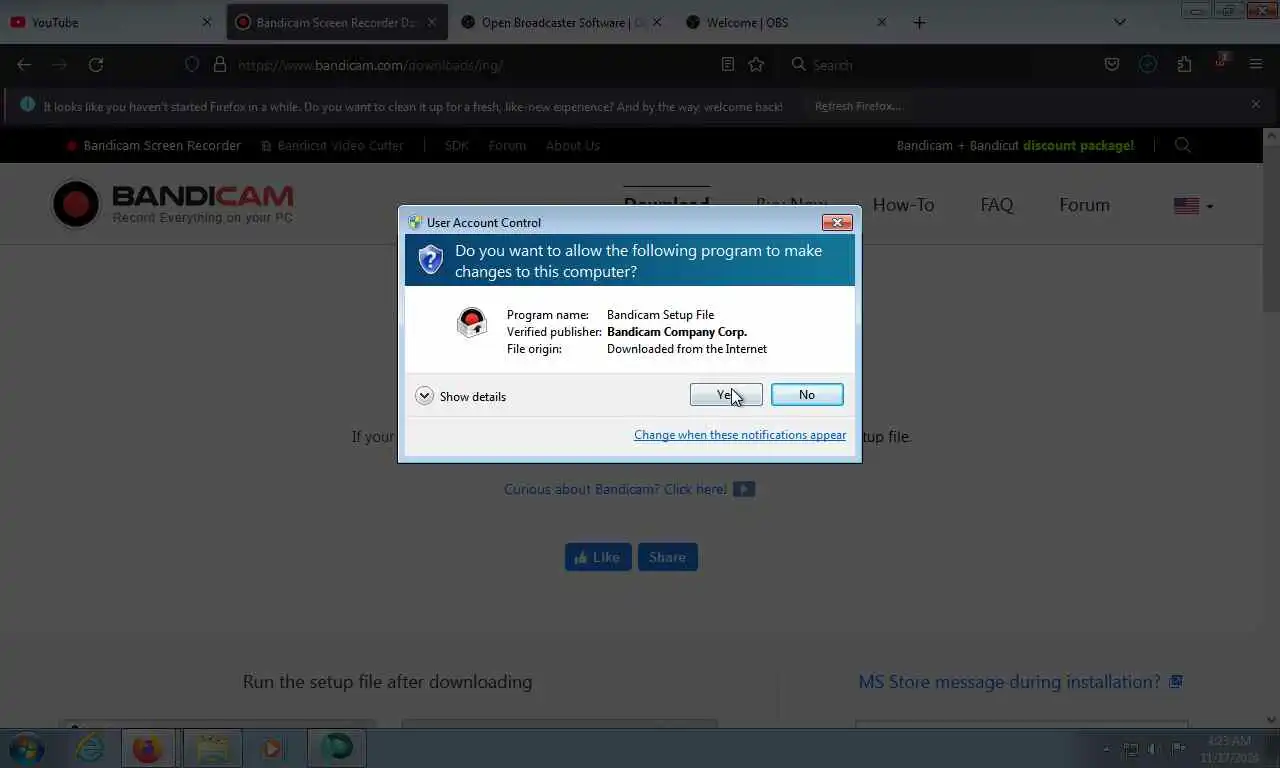Open the Firefox hamburger menu
The image size is (1280, 768).
[x=1256, y=64]
